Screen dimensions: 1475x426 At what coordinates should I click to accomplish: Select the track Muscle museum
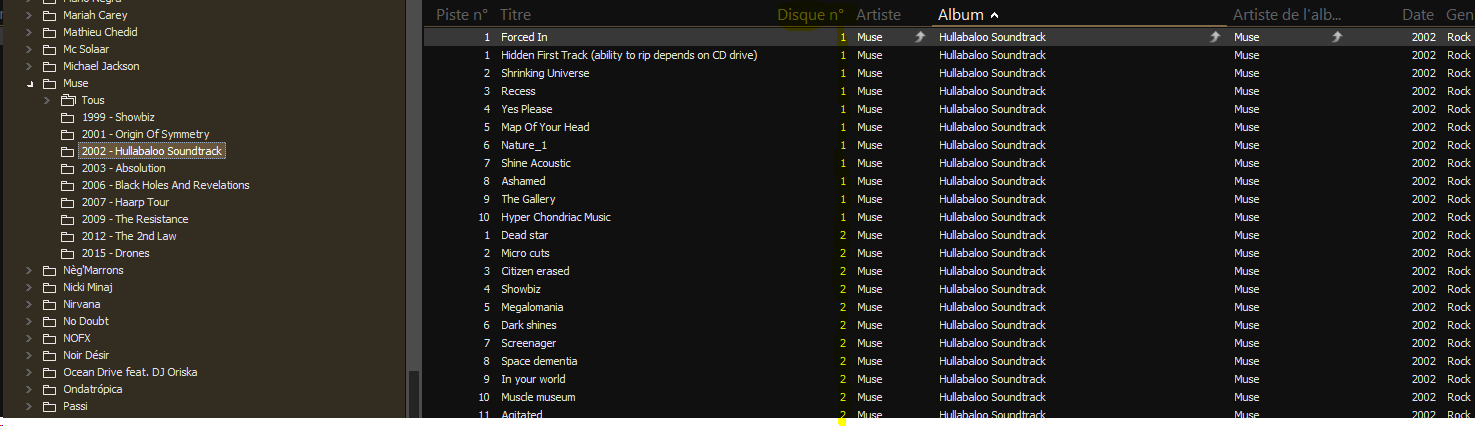pyautogui.click(x=538, y=397)
